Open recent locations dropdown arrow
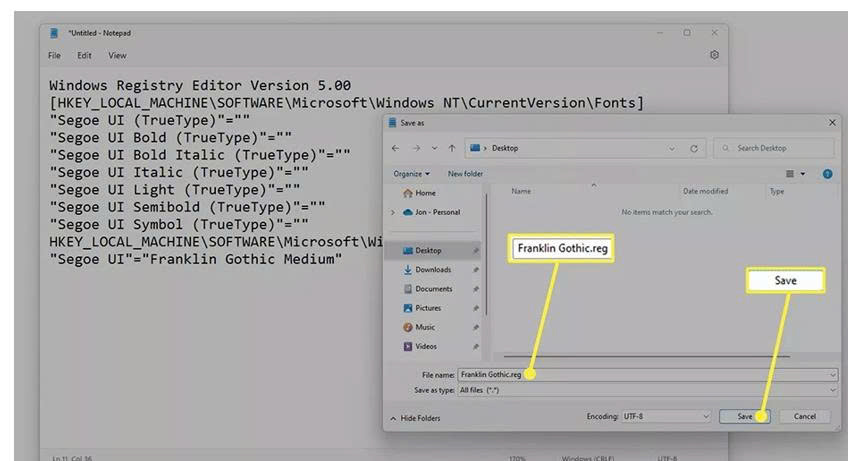Viewport: 848px width, 461px height. click(434, 148)
